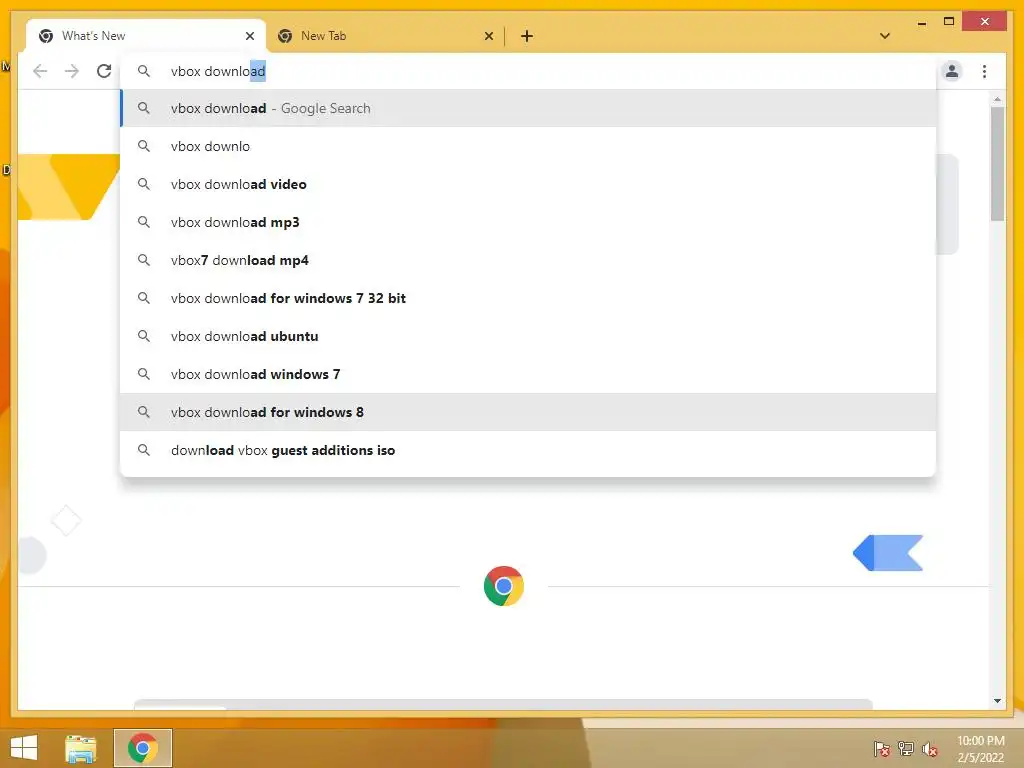Click the page scrollbar down arrow

coord(997,701)
